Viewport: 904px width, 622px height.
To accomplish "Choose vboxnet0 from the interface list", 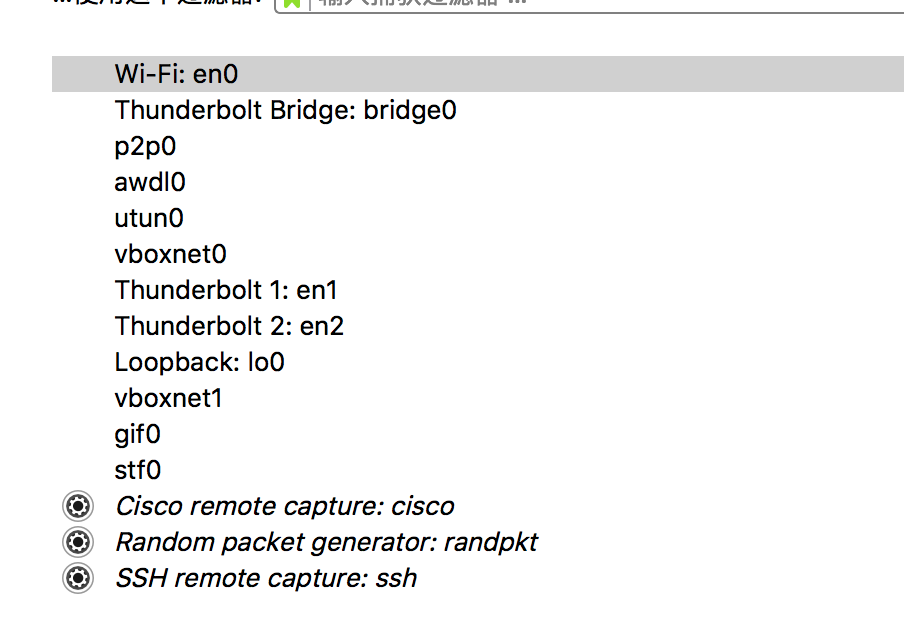I will click(478, 254).
